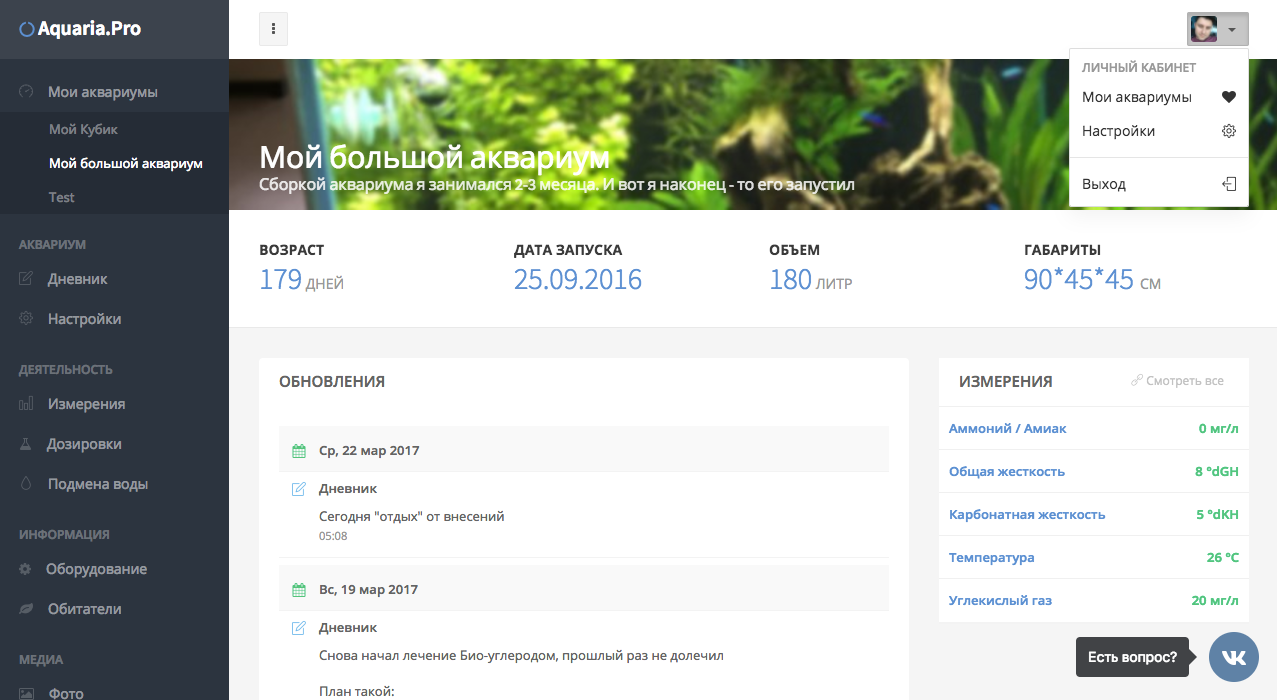1277x700 pixels.
Task: Open the Температура measurement
Action: pos(992,557)
